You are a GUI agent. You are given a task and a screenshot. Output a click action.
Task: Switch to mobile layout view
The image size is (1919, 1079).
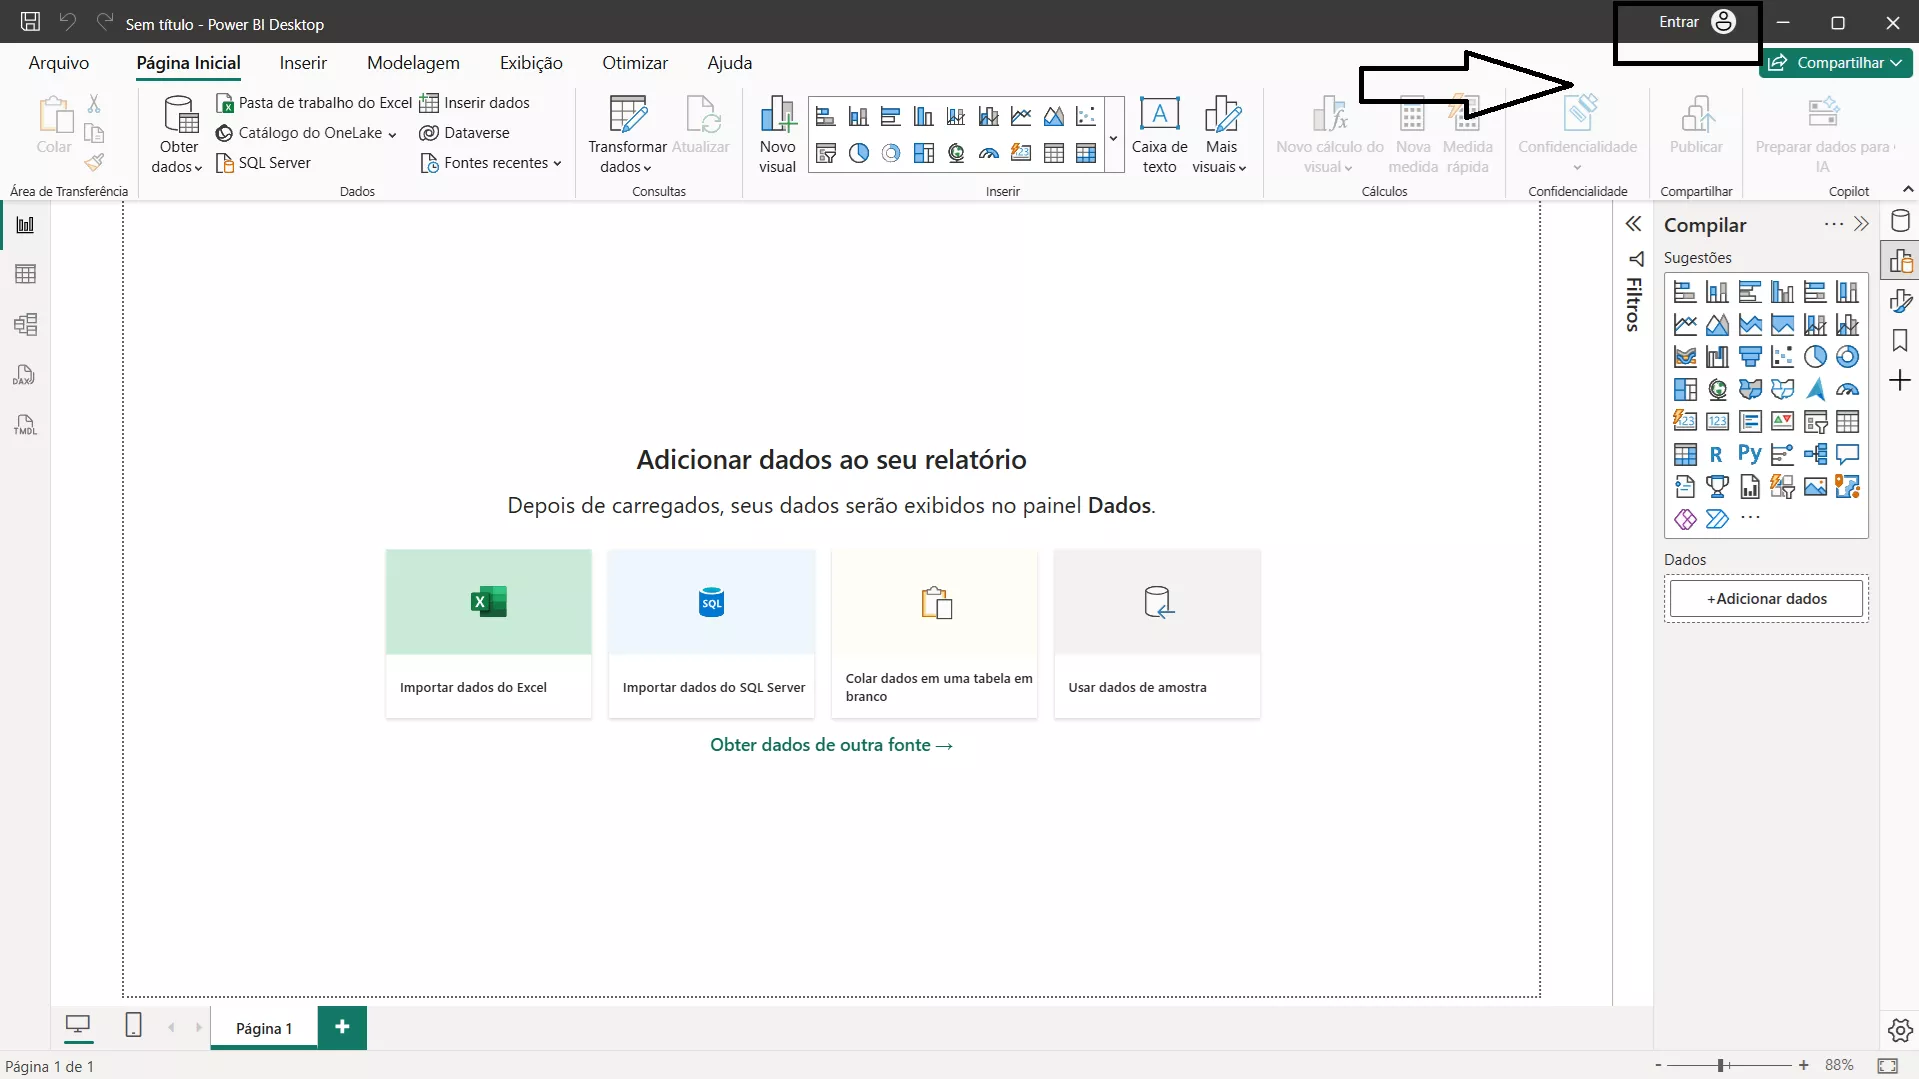(133, 1025)
